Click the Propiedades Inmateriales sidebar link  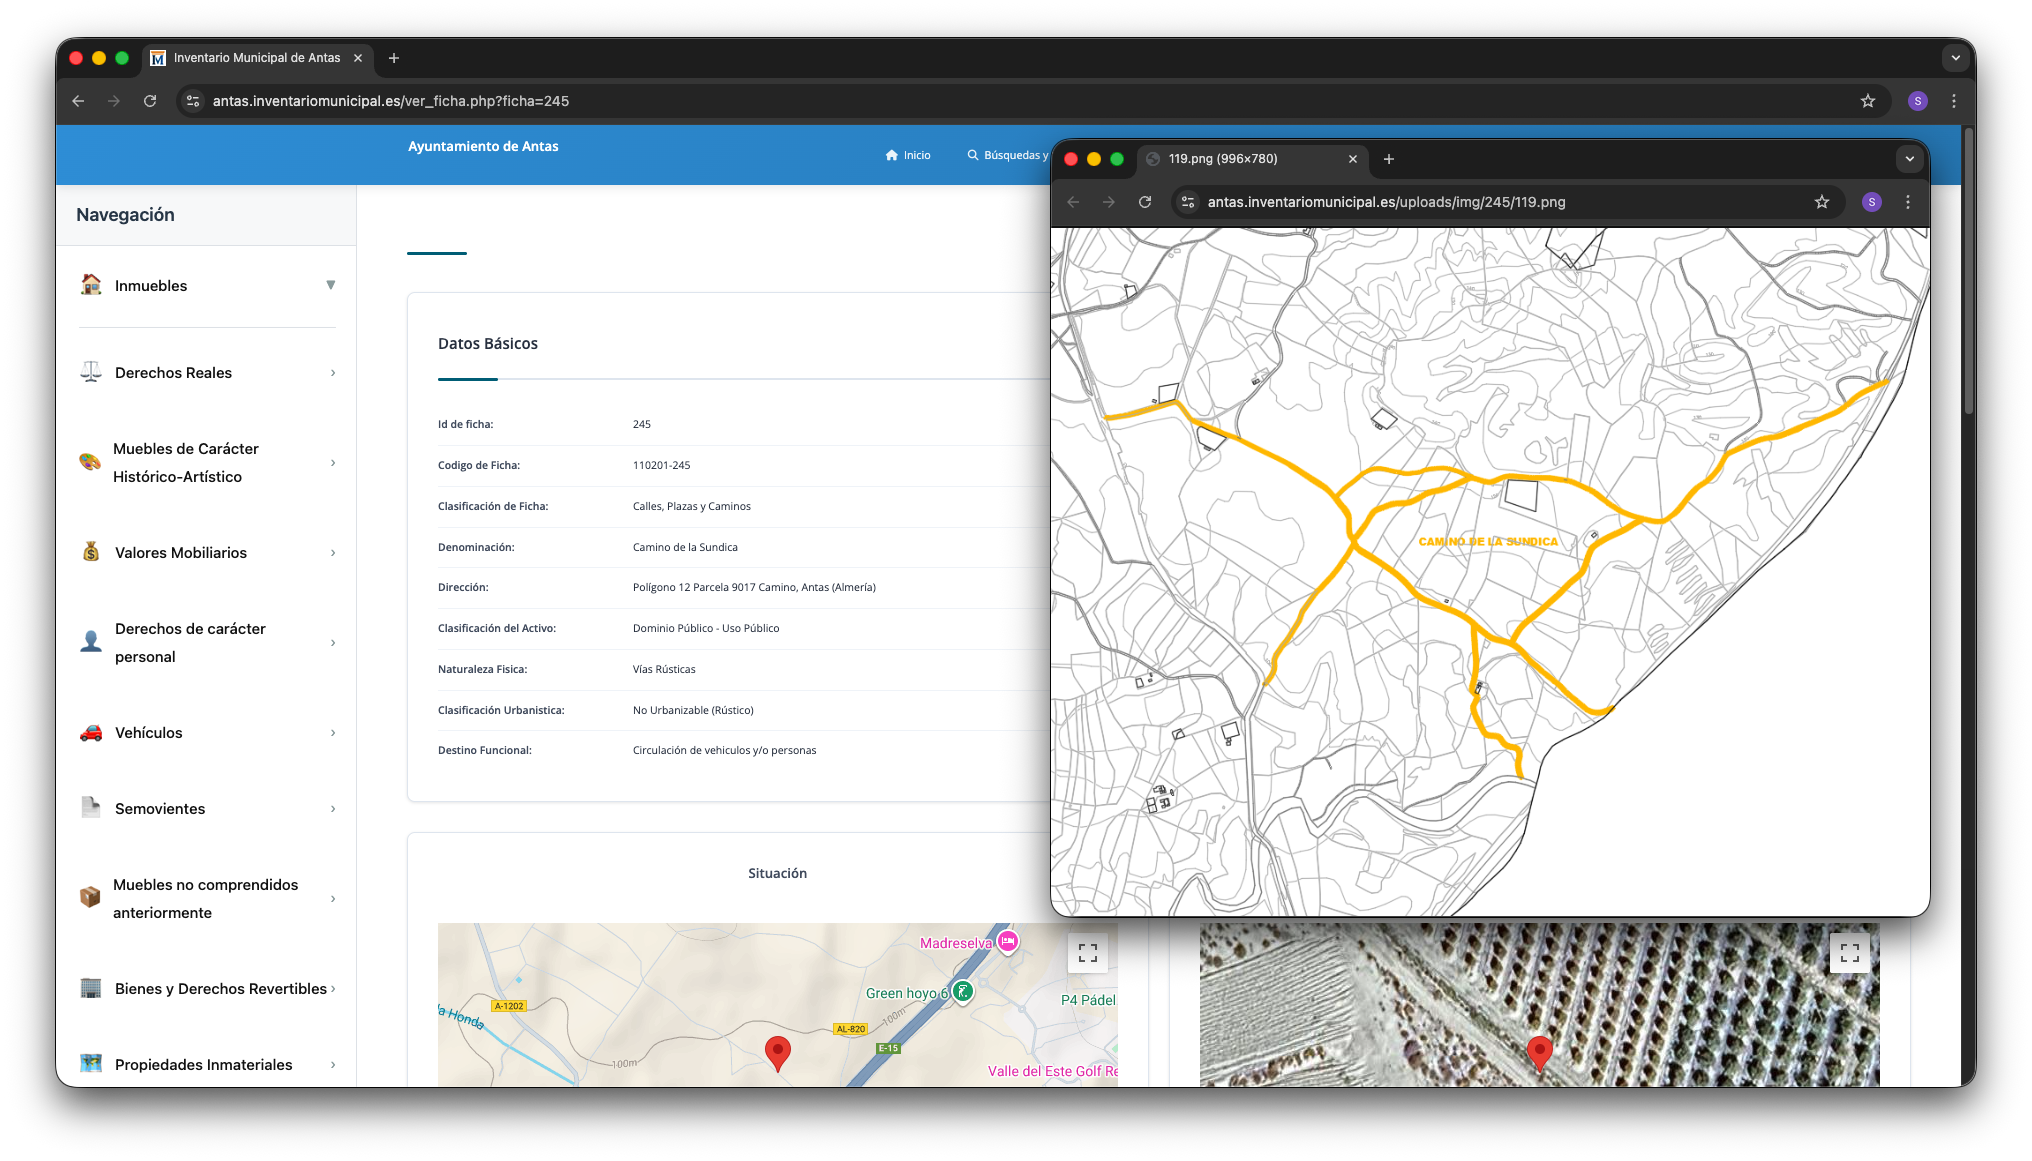click(203, 1064)
